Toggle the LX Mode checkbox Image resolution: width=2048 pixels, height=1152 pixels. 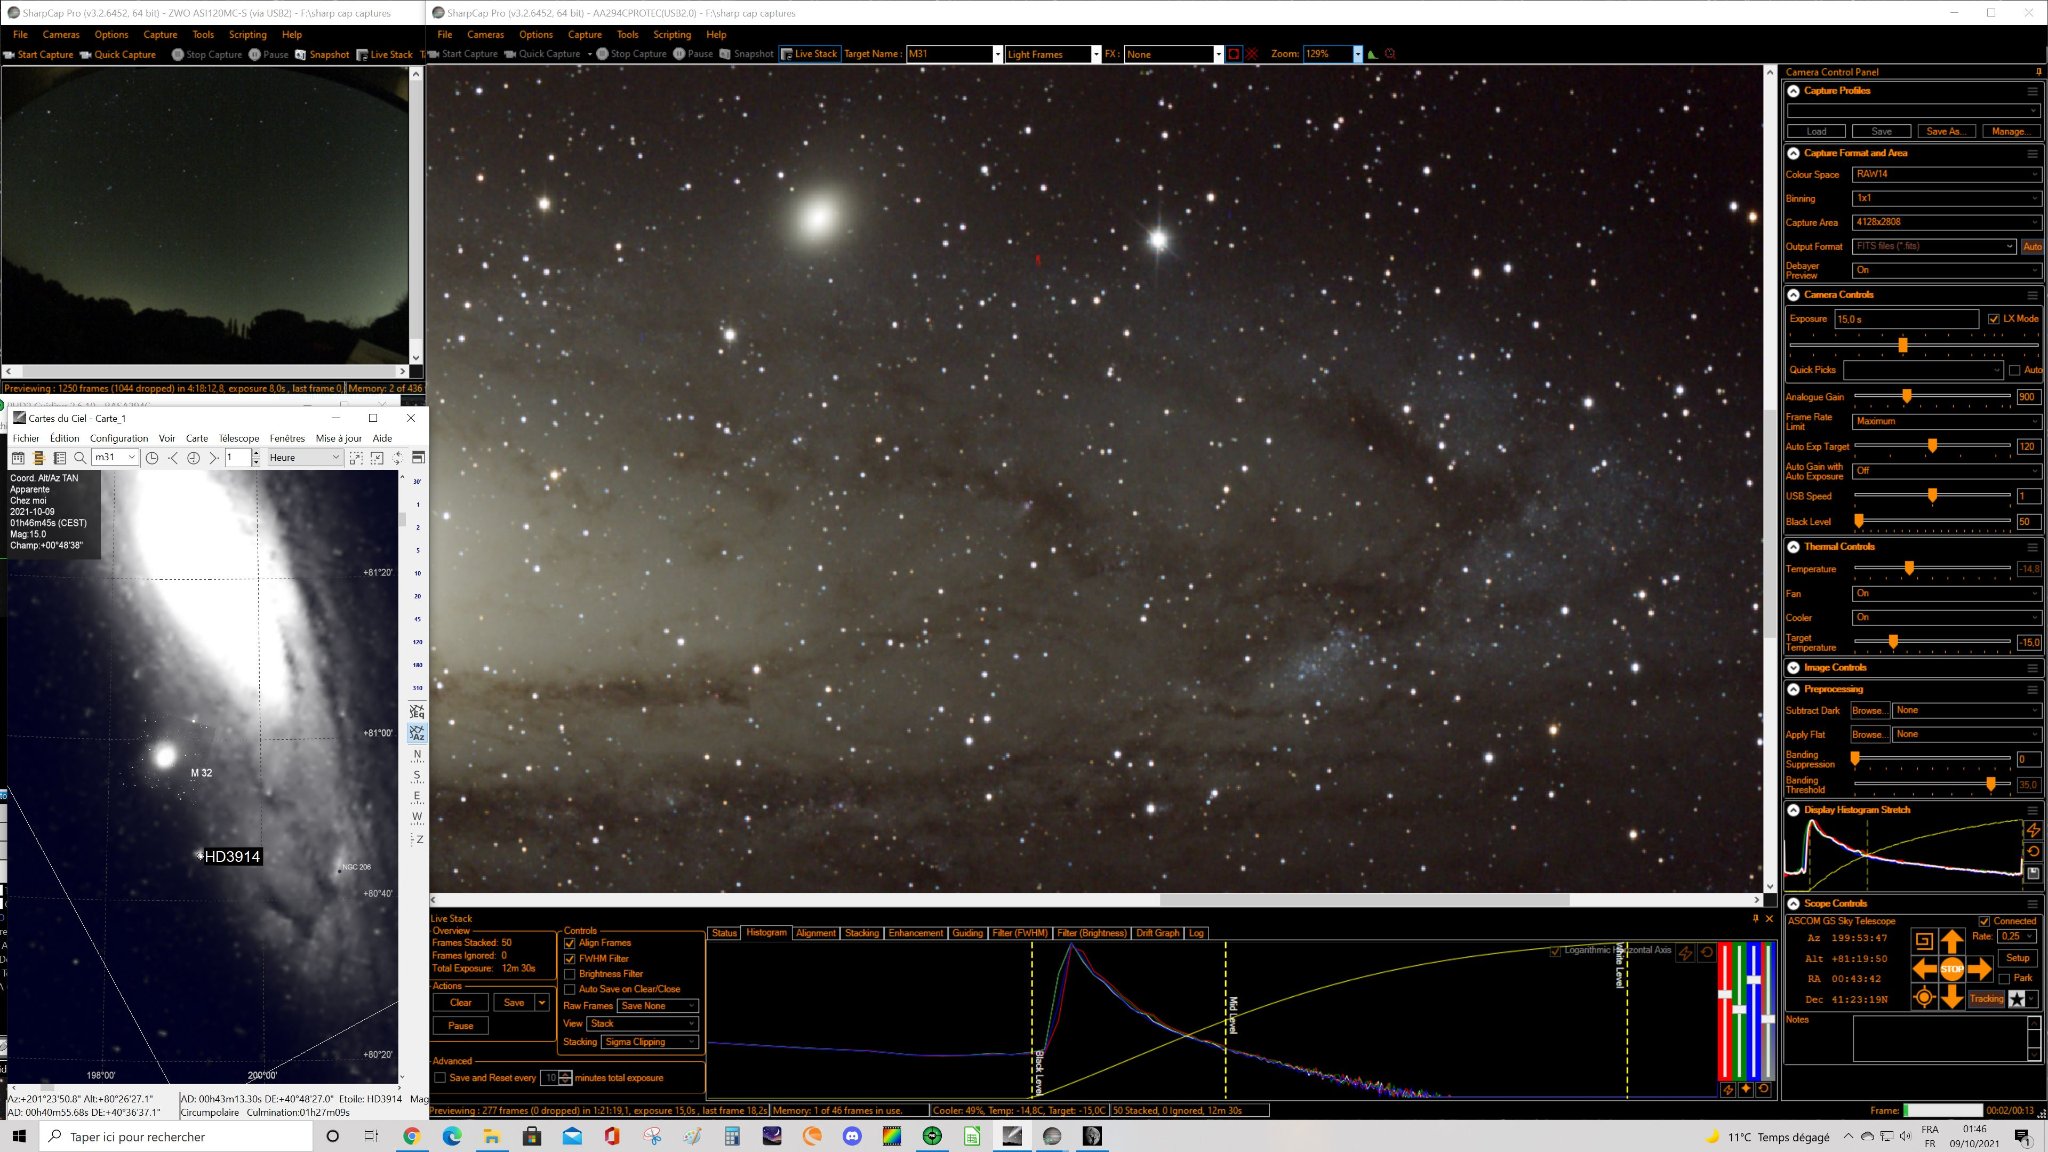tap(1993, 319)
